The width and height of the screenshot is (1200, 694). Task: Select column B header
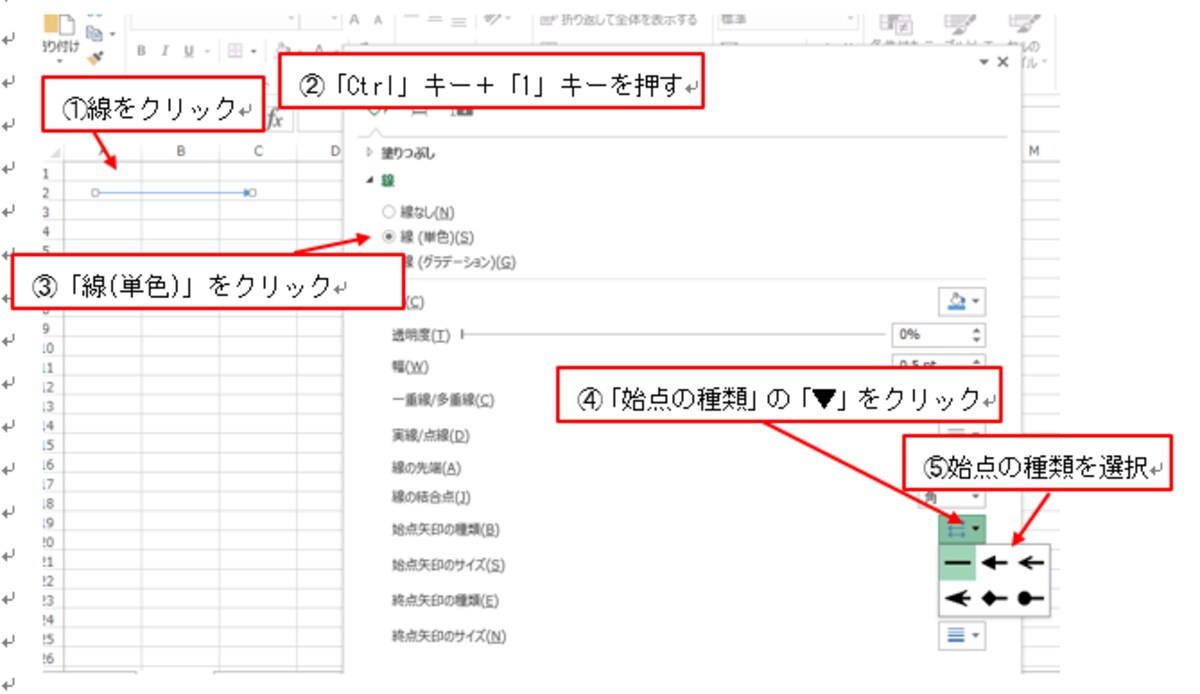click(x=180, y=150)
